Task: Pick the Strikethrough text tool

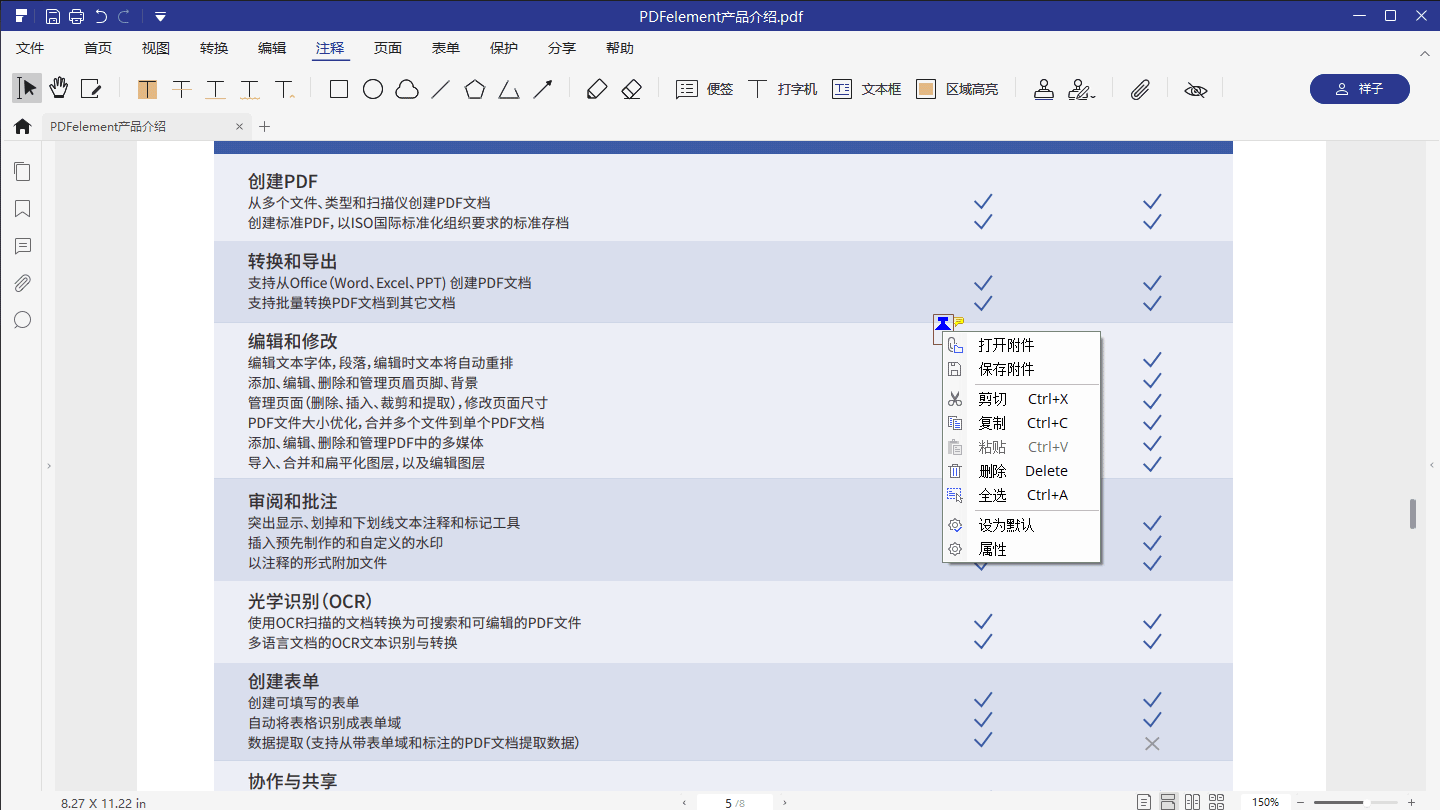Action: 182,89
